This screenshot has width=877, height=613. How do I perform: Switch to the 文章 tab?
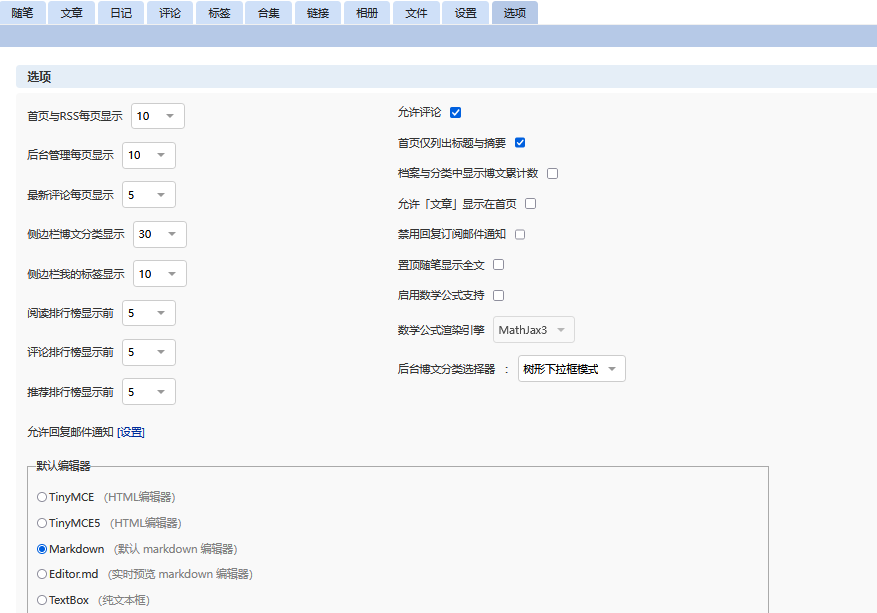point(72,12)
